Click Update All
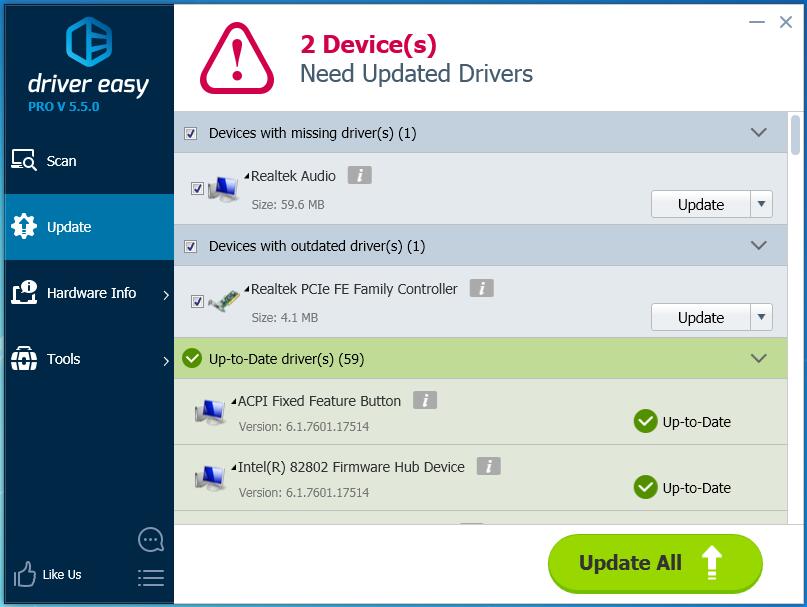The width and height of the screenshot is (807, 607). (x=655, y=563)
